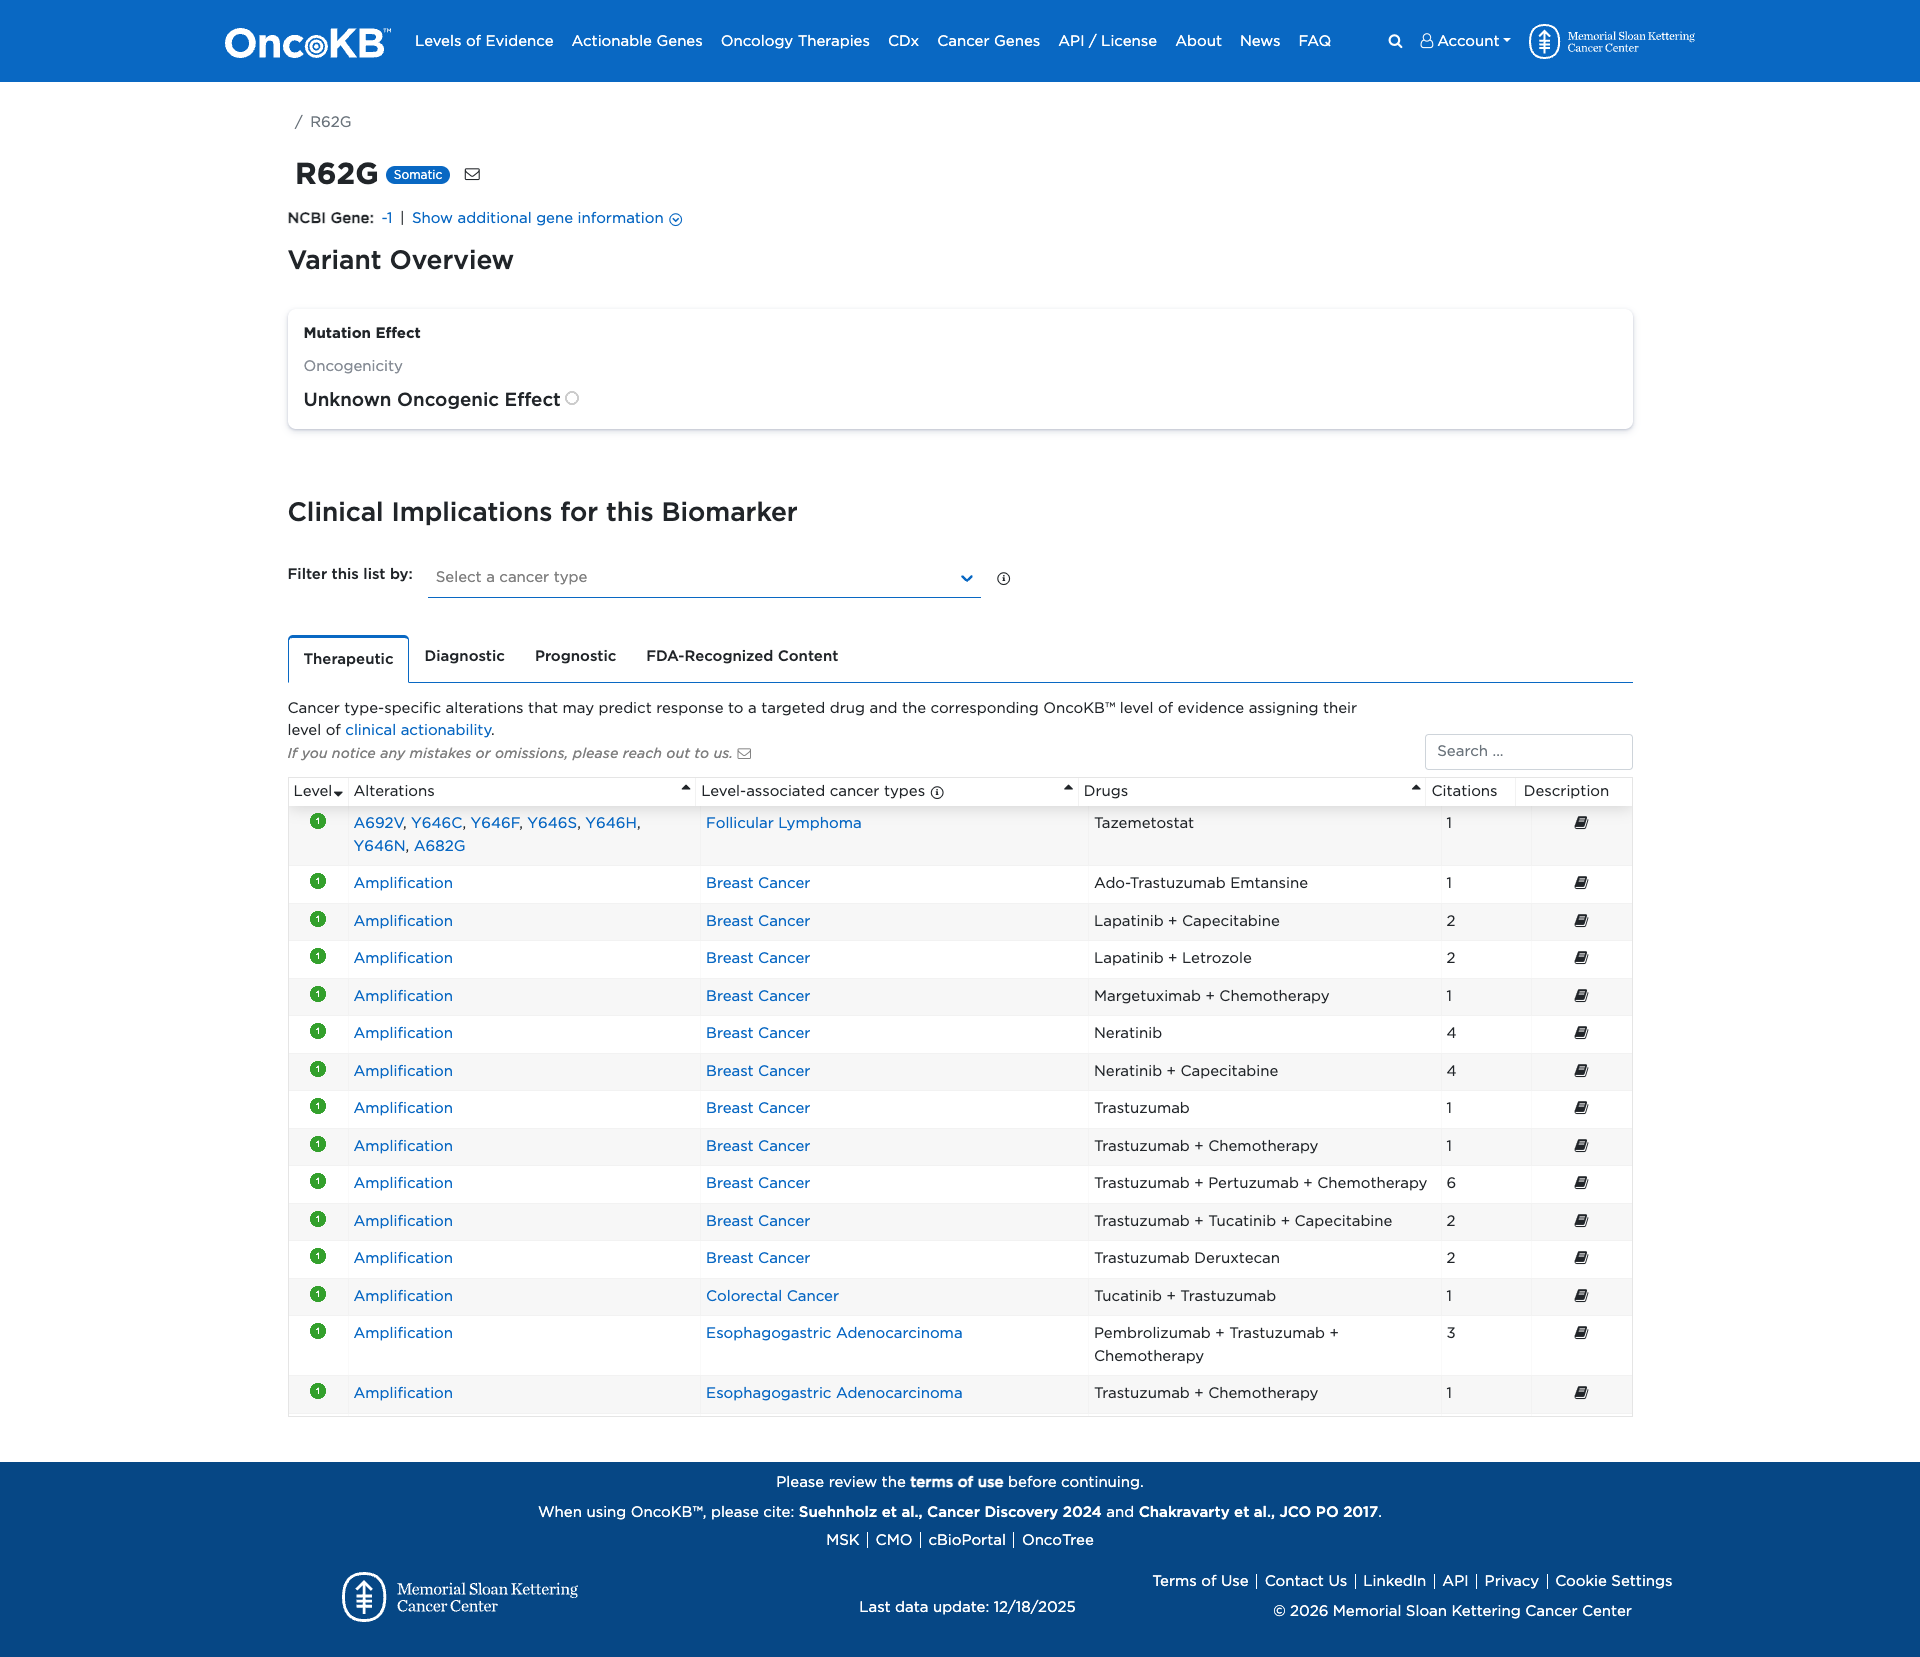Switch to the Diagnostic tab
The height and width of the screenshot is (1657, 1920).
pos(464,656)
